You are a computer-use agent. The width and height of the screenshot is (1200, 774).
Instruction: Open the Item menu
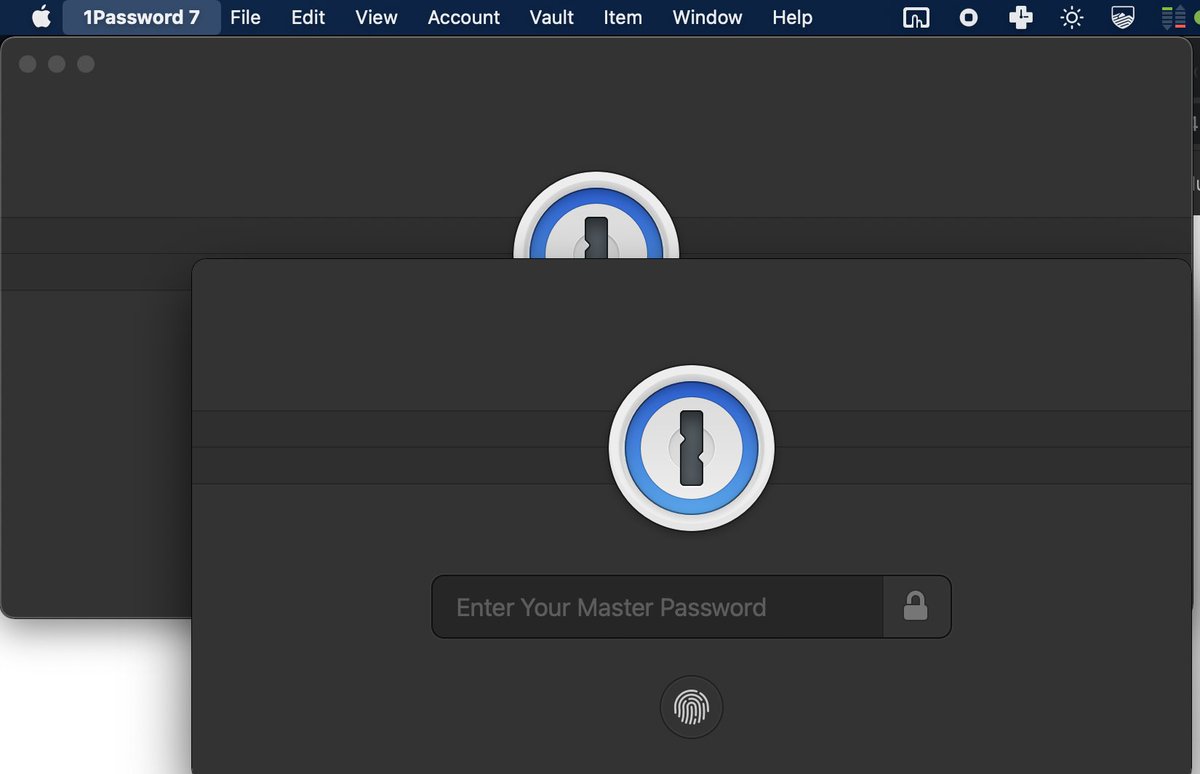623,17
